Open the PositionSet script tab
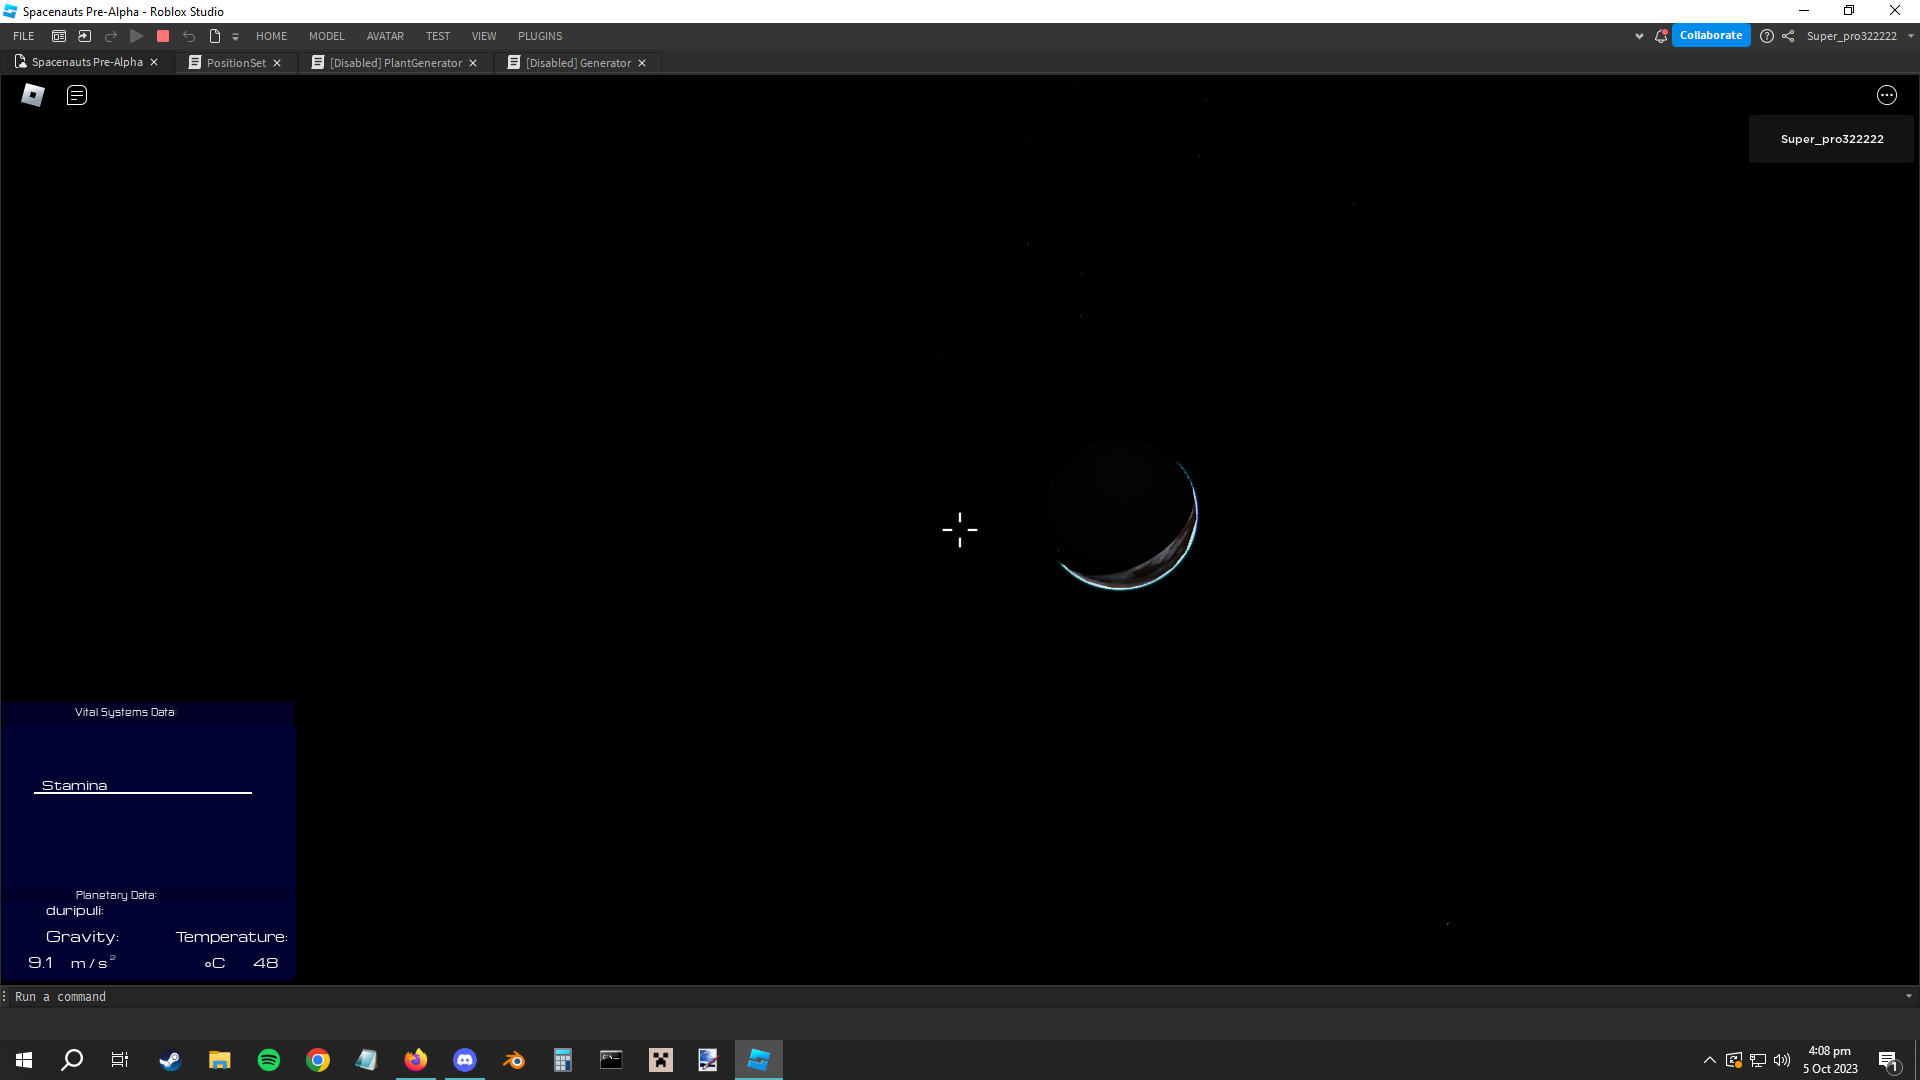This screenshot has height=1080, width=1920. pos(233,62)
